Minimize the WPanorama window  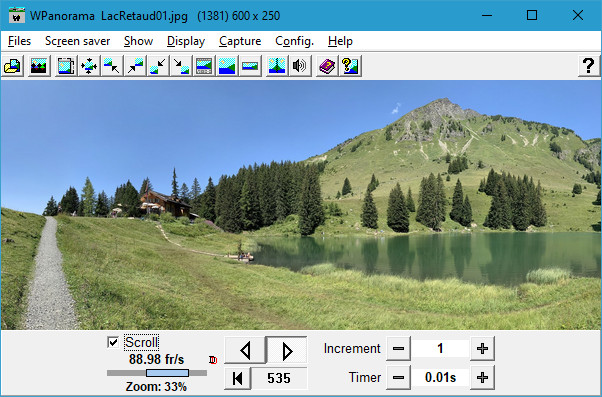(487, 15)
